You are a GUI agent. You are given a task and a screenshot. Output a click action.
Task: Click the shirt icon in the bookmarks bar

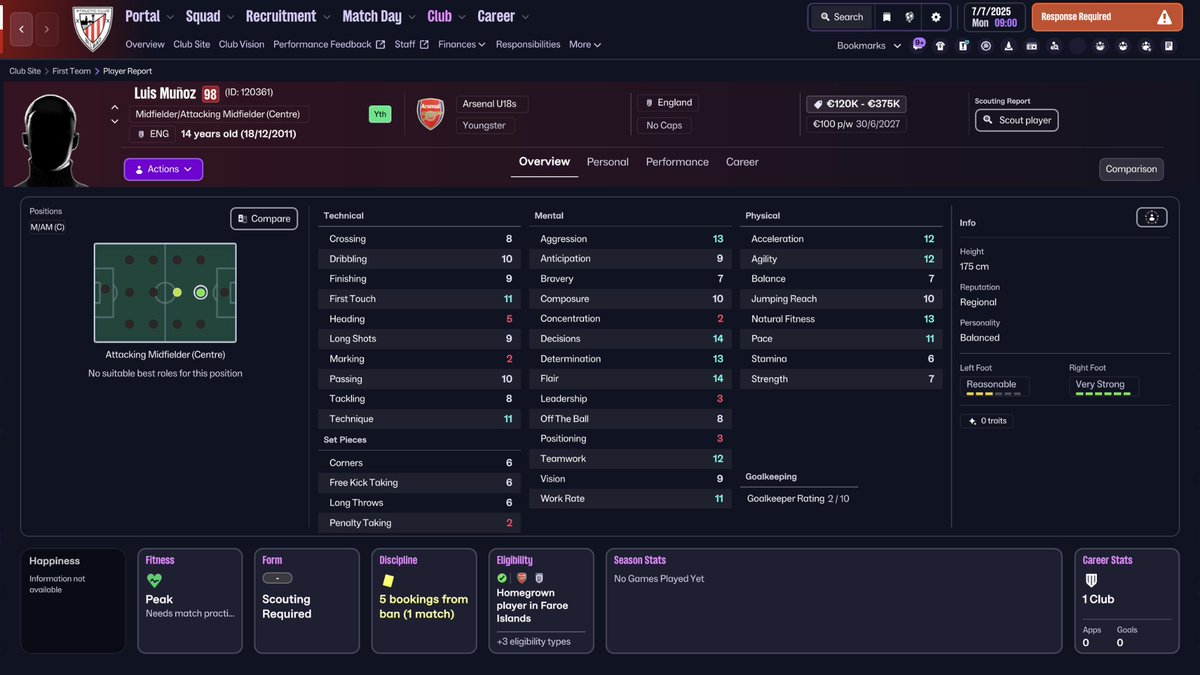(x=940, y=46)
